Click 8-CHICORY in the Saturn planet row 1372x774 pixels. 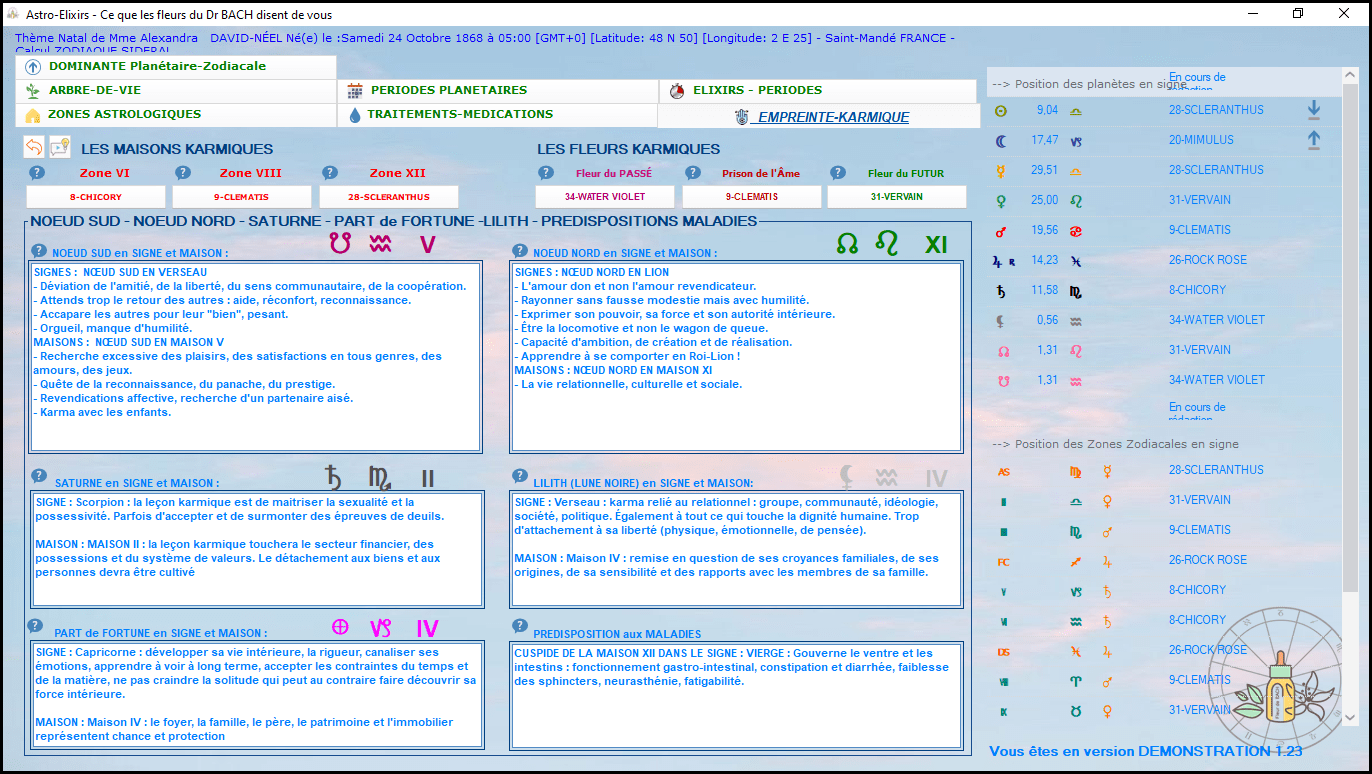pos(1197,290)
